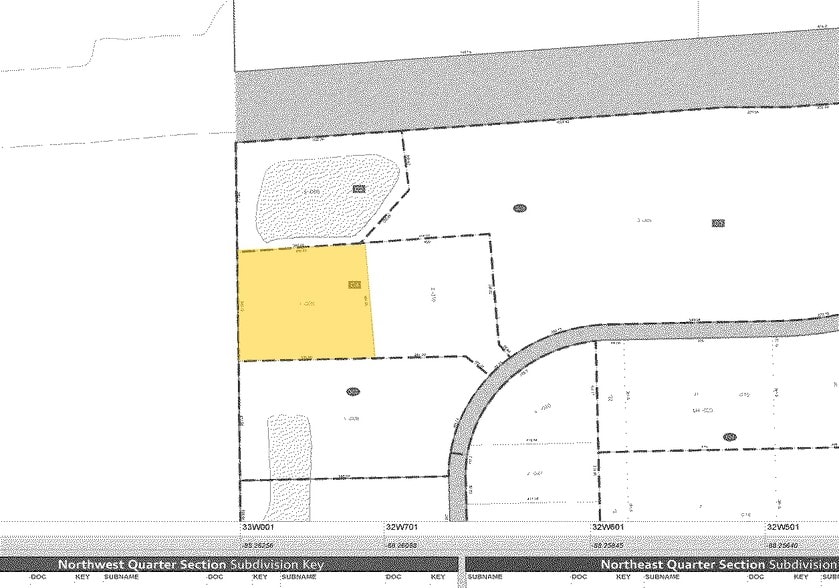Select the key marker on the yellow highlighted parcel
The width and height of the screenshot is (839, 588).
pos(355,283)
